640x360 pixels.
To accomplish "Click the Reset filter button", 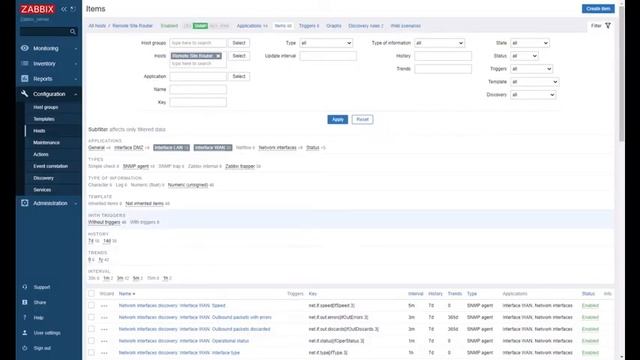I will 362,120.
